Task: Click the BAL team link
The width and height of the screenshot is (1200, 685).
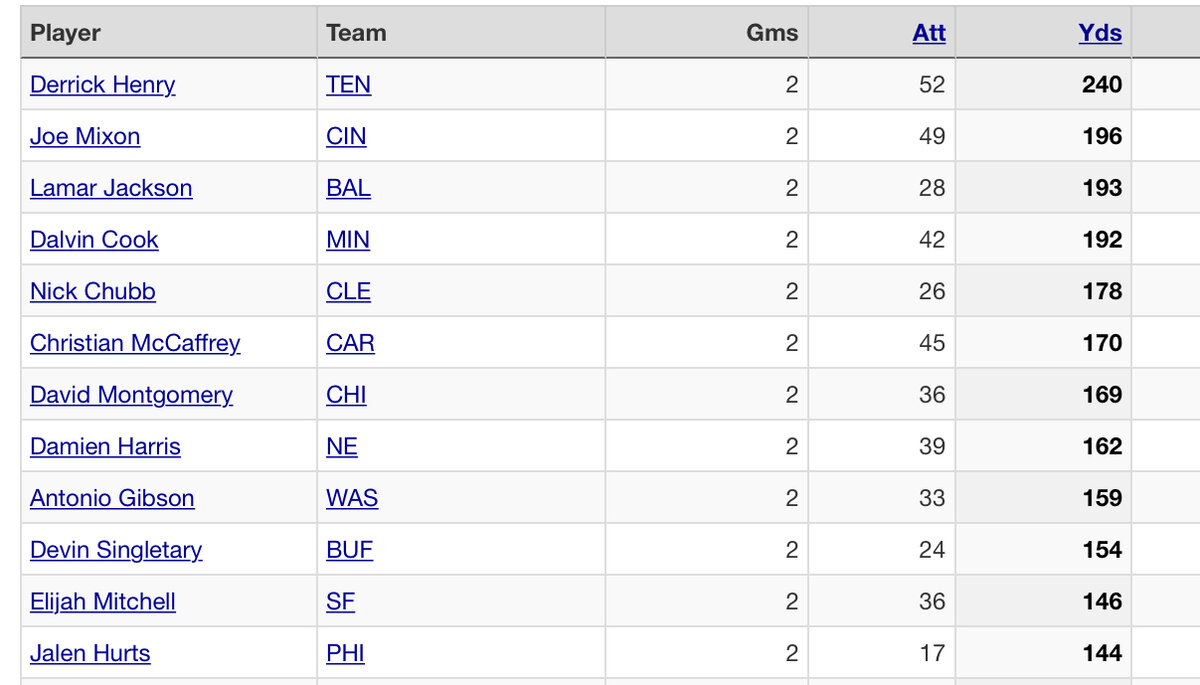Action: 348,189
